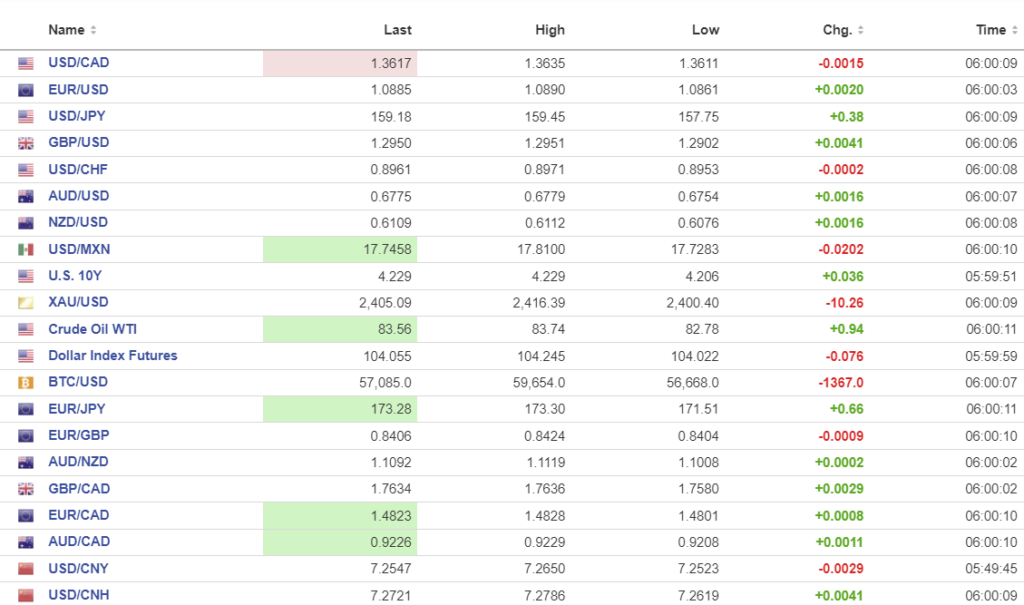Click the Mexico flag icon beside USD/MXN
The height and width of the screenshot is (605, 1024).
point(26,249)
